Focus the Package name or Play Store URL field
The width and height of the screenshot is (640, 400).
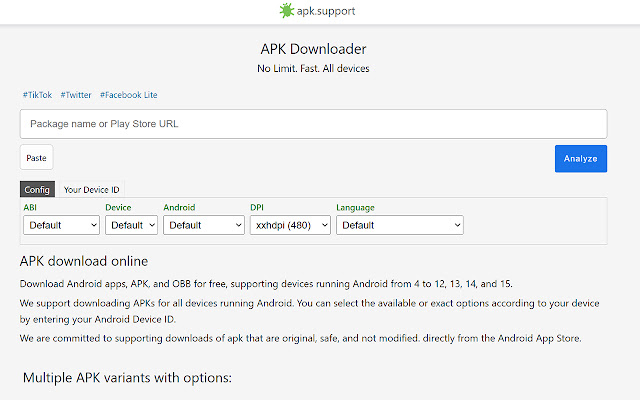[313, 124]
